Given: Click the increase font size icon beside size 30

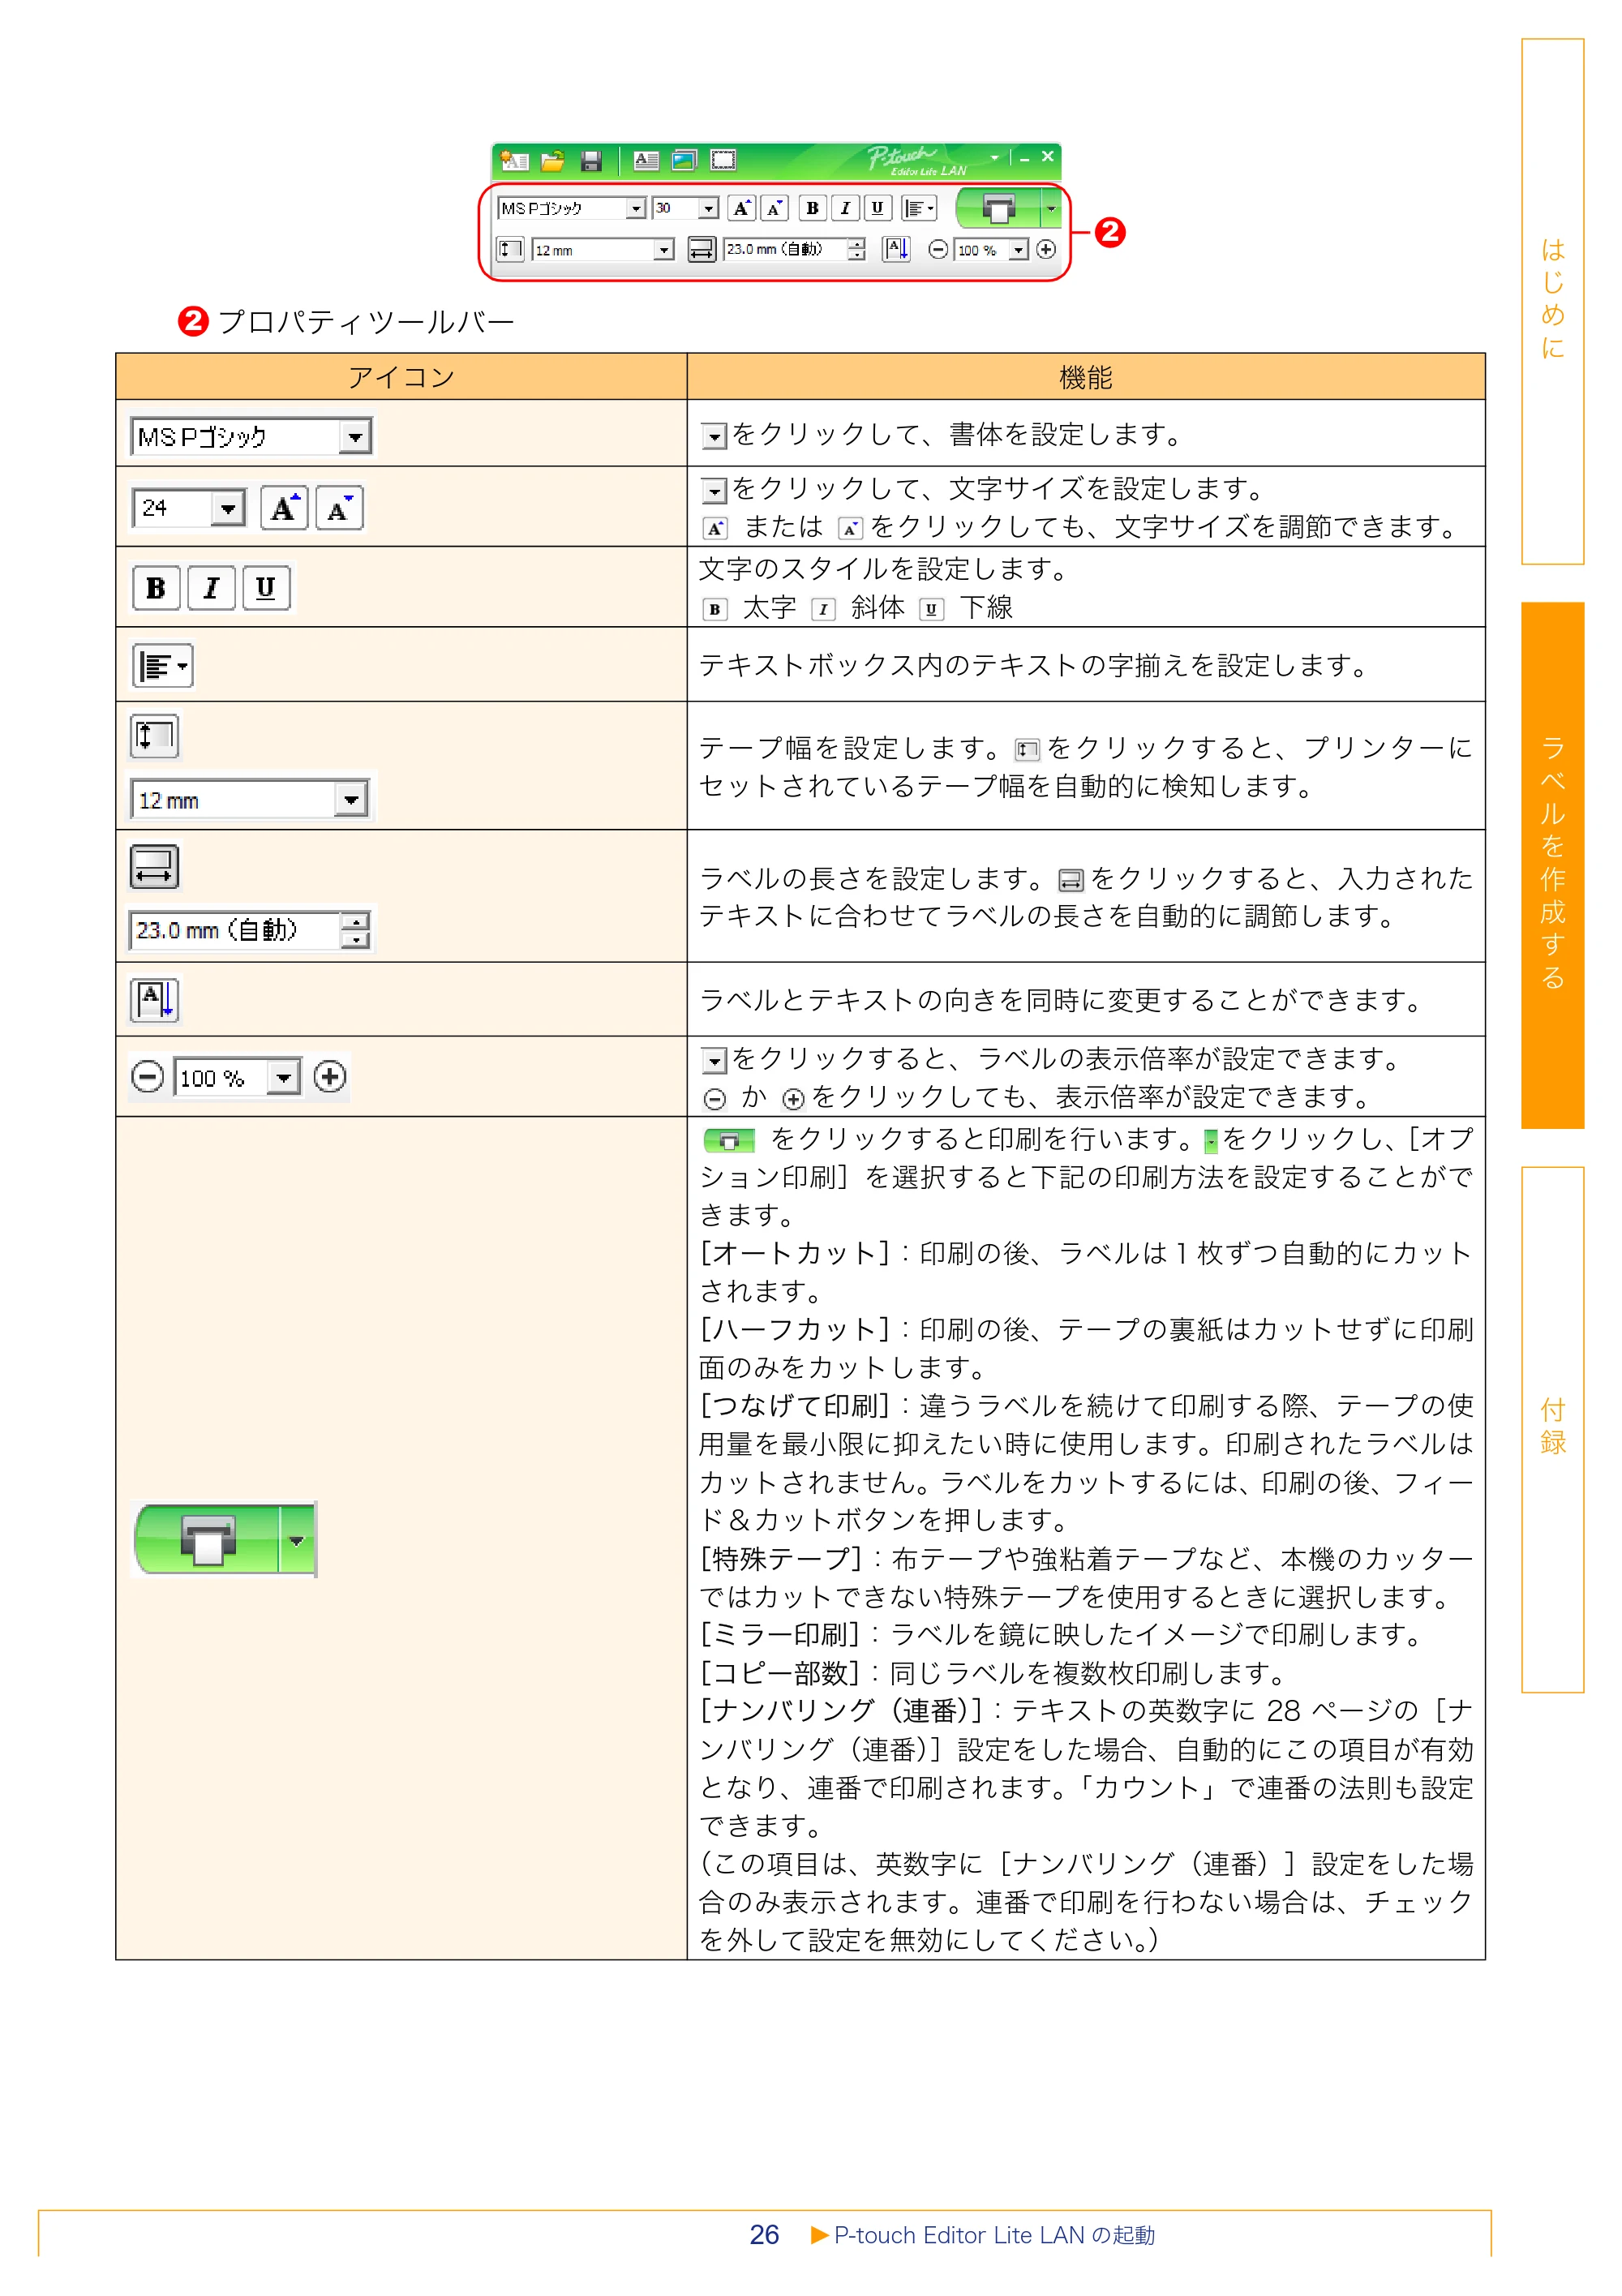Looking at the screenshot, I should coord(741,208).
